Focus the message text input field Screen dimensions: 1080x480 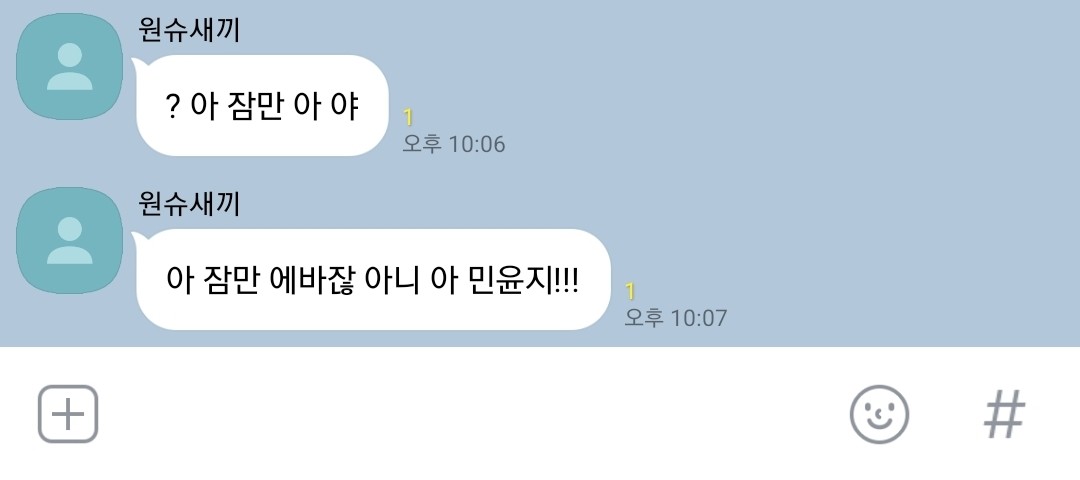[x=474, y=414]
